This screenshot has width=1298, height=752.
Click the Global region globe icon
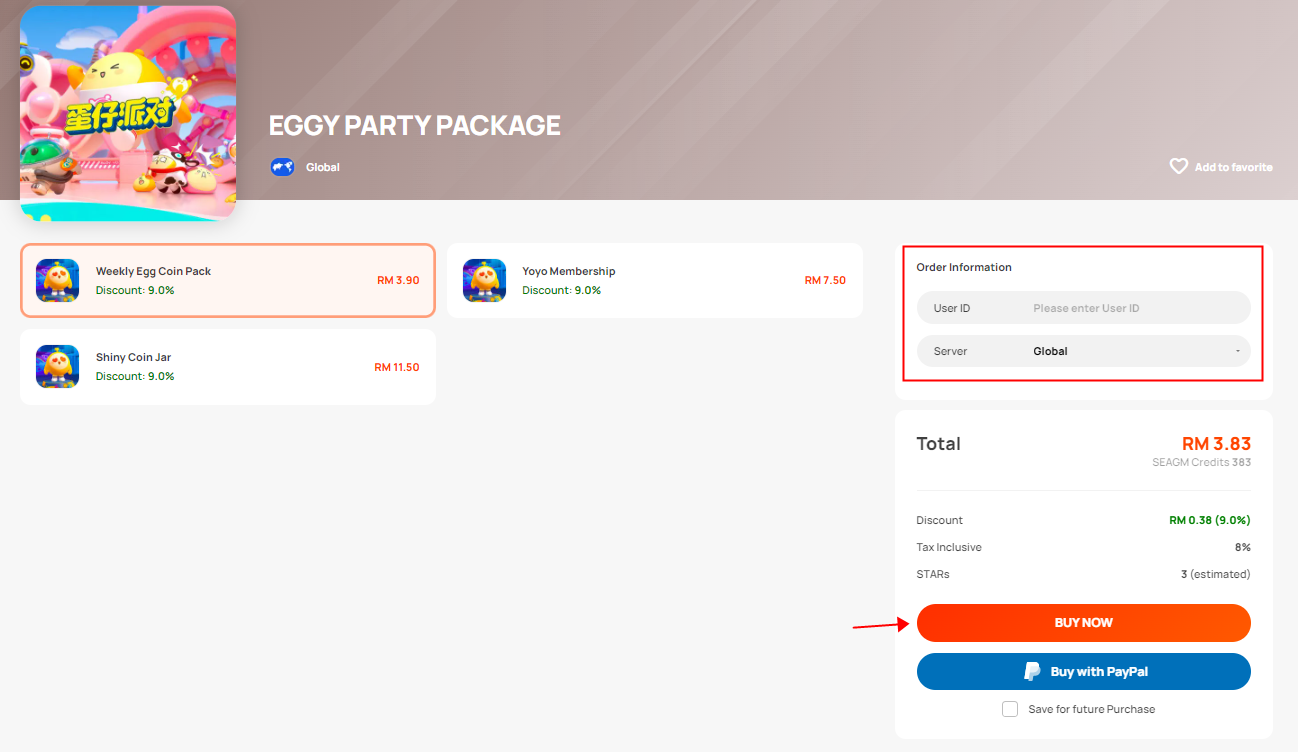click(x=283, y=167)
